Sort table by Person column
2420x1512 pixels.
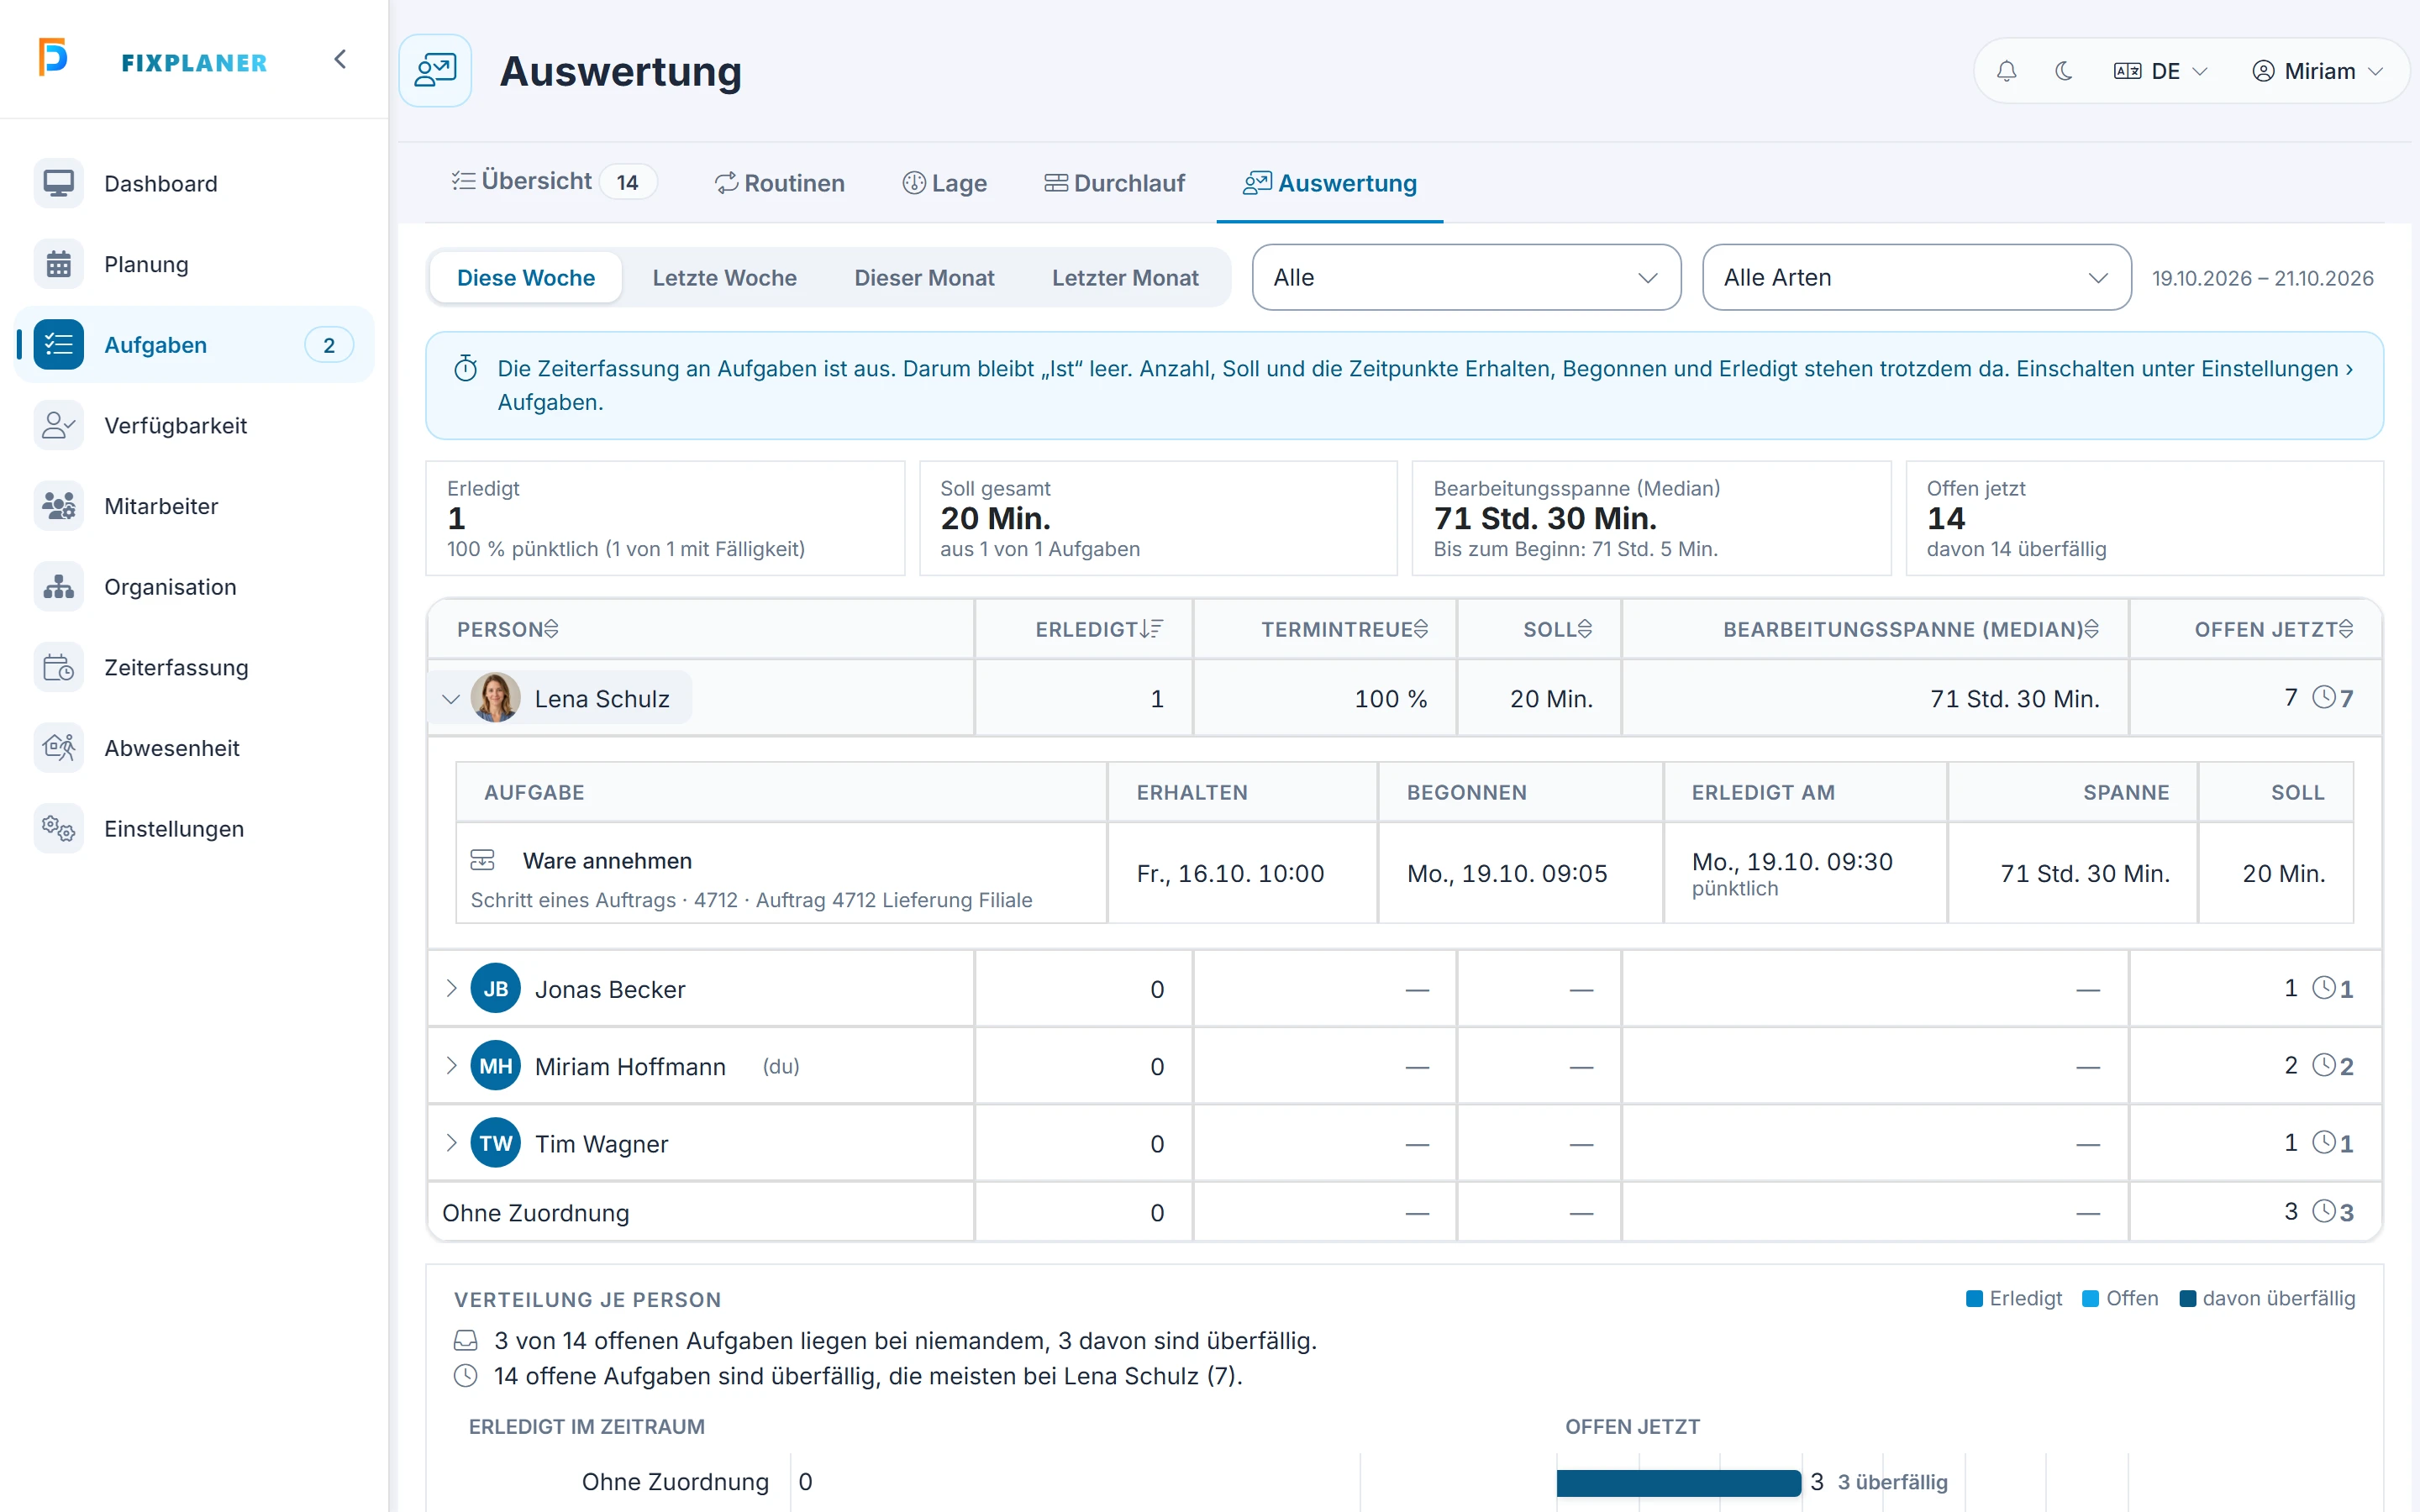click(508, 629)
